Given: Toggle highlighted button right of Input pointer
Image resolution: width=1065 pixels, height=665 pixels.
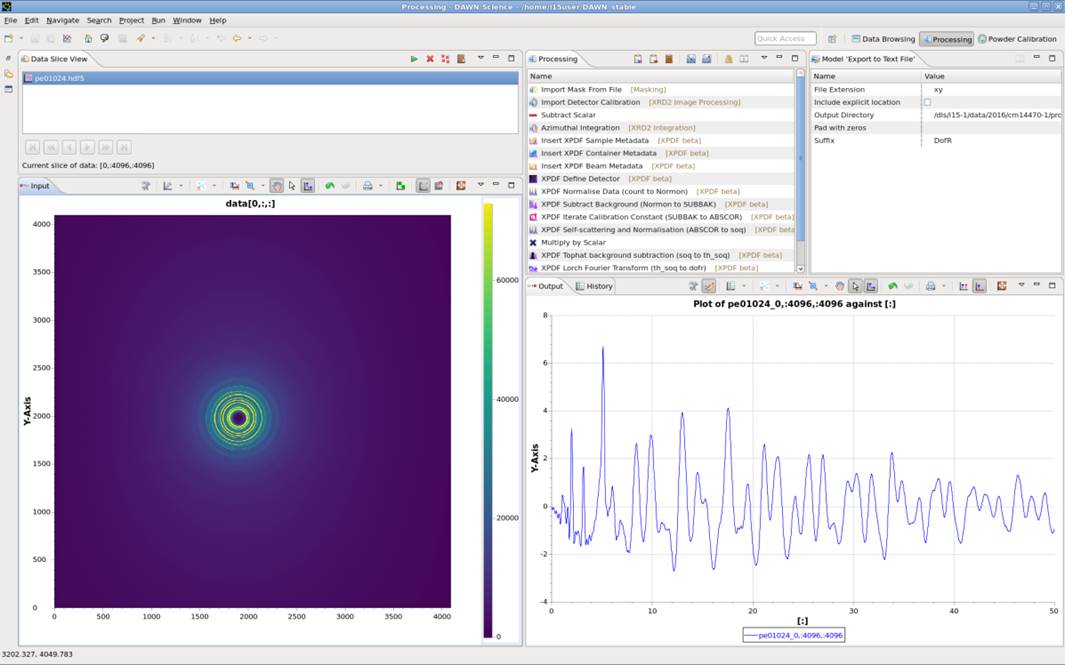Looking at the screenshot, I should pyautogui.click(x=308, y=185).
